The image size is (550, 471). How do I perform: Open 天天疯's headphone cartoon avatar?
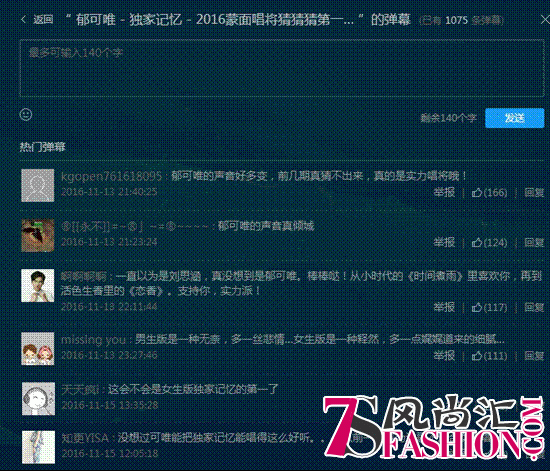38,399
